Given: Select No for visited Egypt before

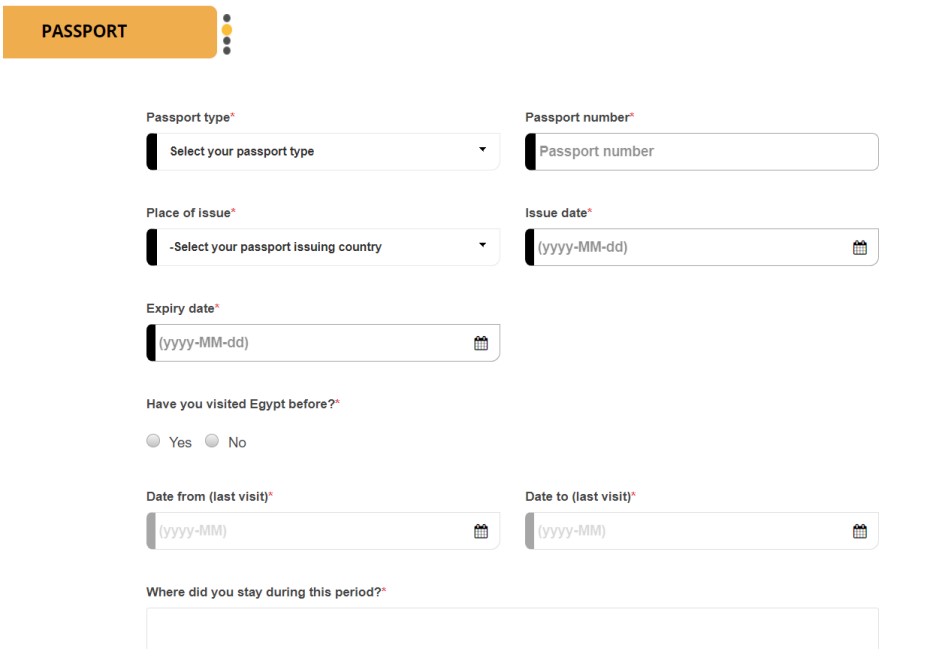Looking at the screenshot, I should [x=212, y=441].
